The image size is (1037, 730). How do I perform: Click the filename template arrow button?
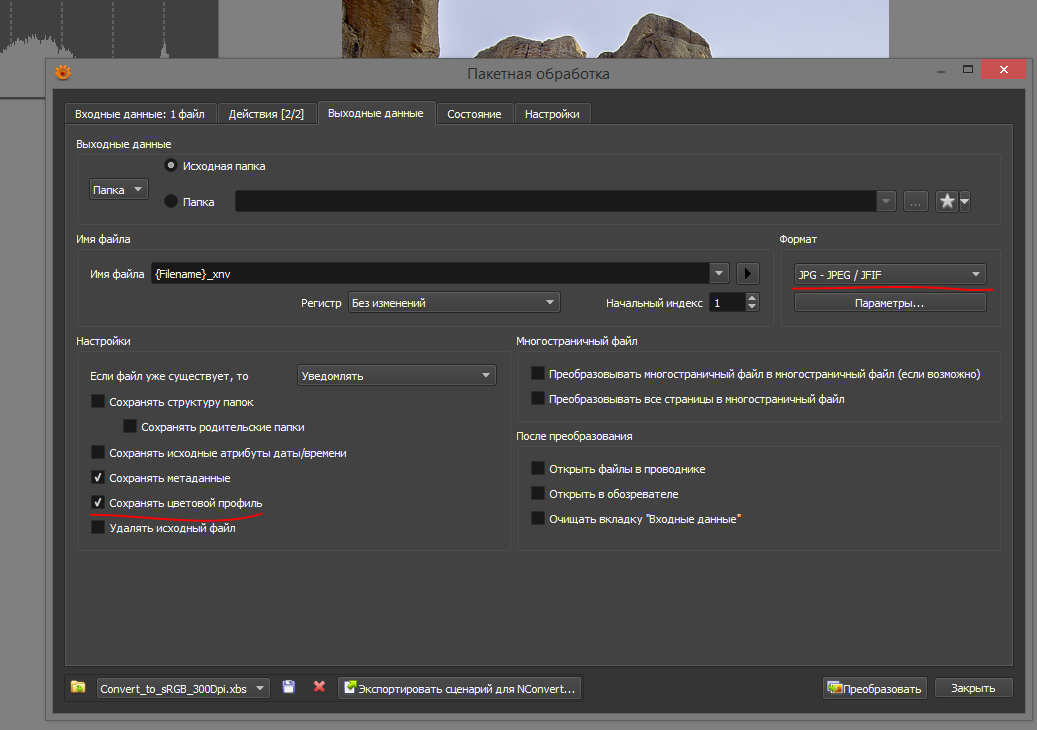tap(748, 274)
